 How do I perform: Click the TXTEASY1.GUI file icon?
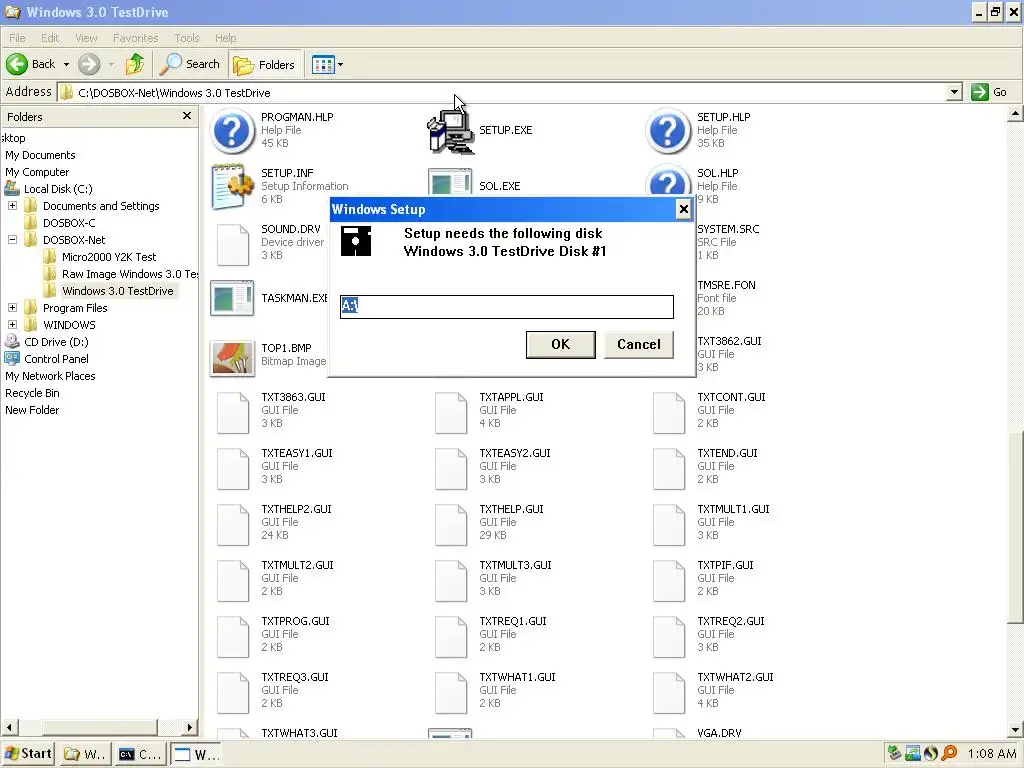[x=233, y=468]
